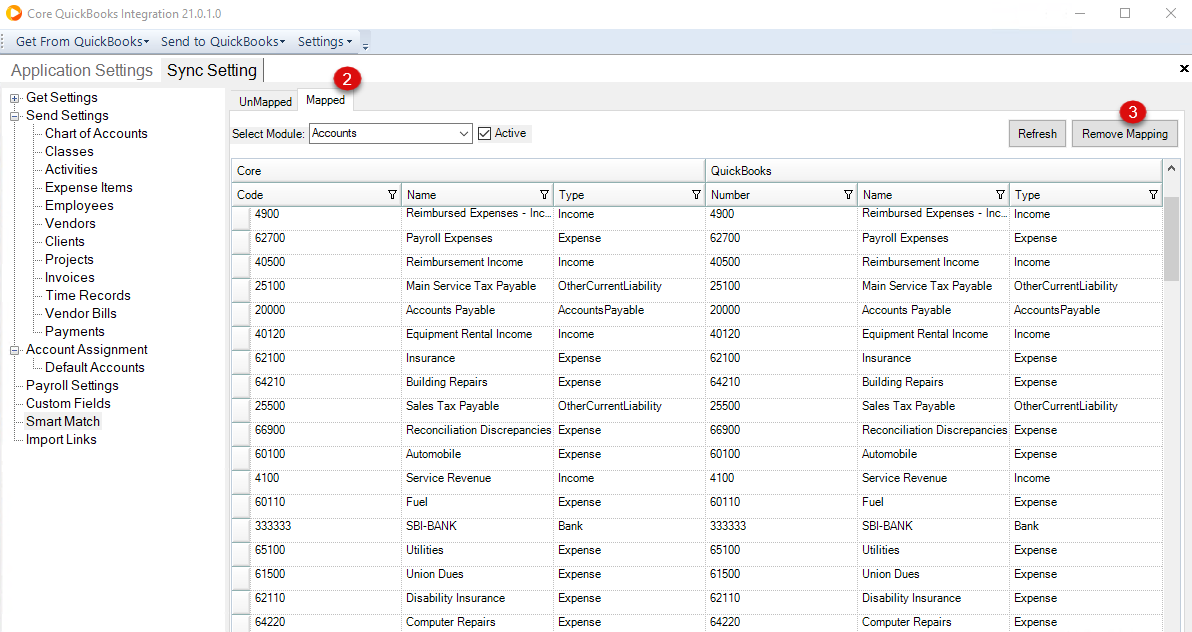
Task: Select Custom Fields in the tree
Action: (x=68, y=403)
